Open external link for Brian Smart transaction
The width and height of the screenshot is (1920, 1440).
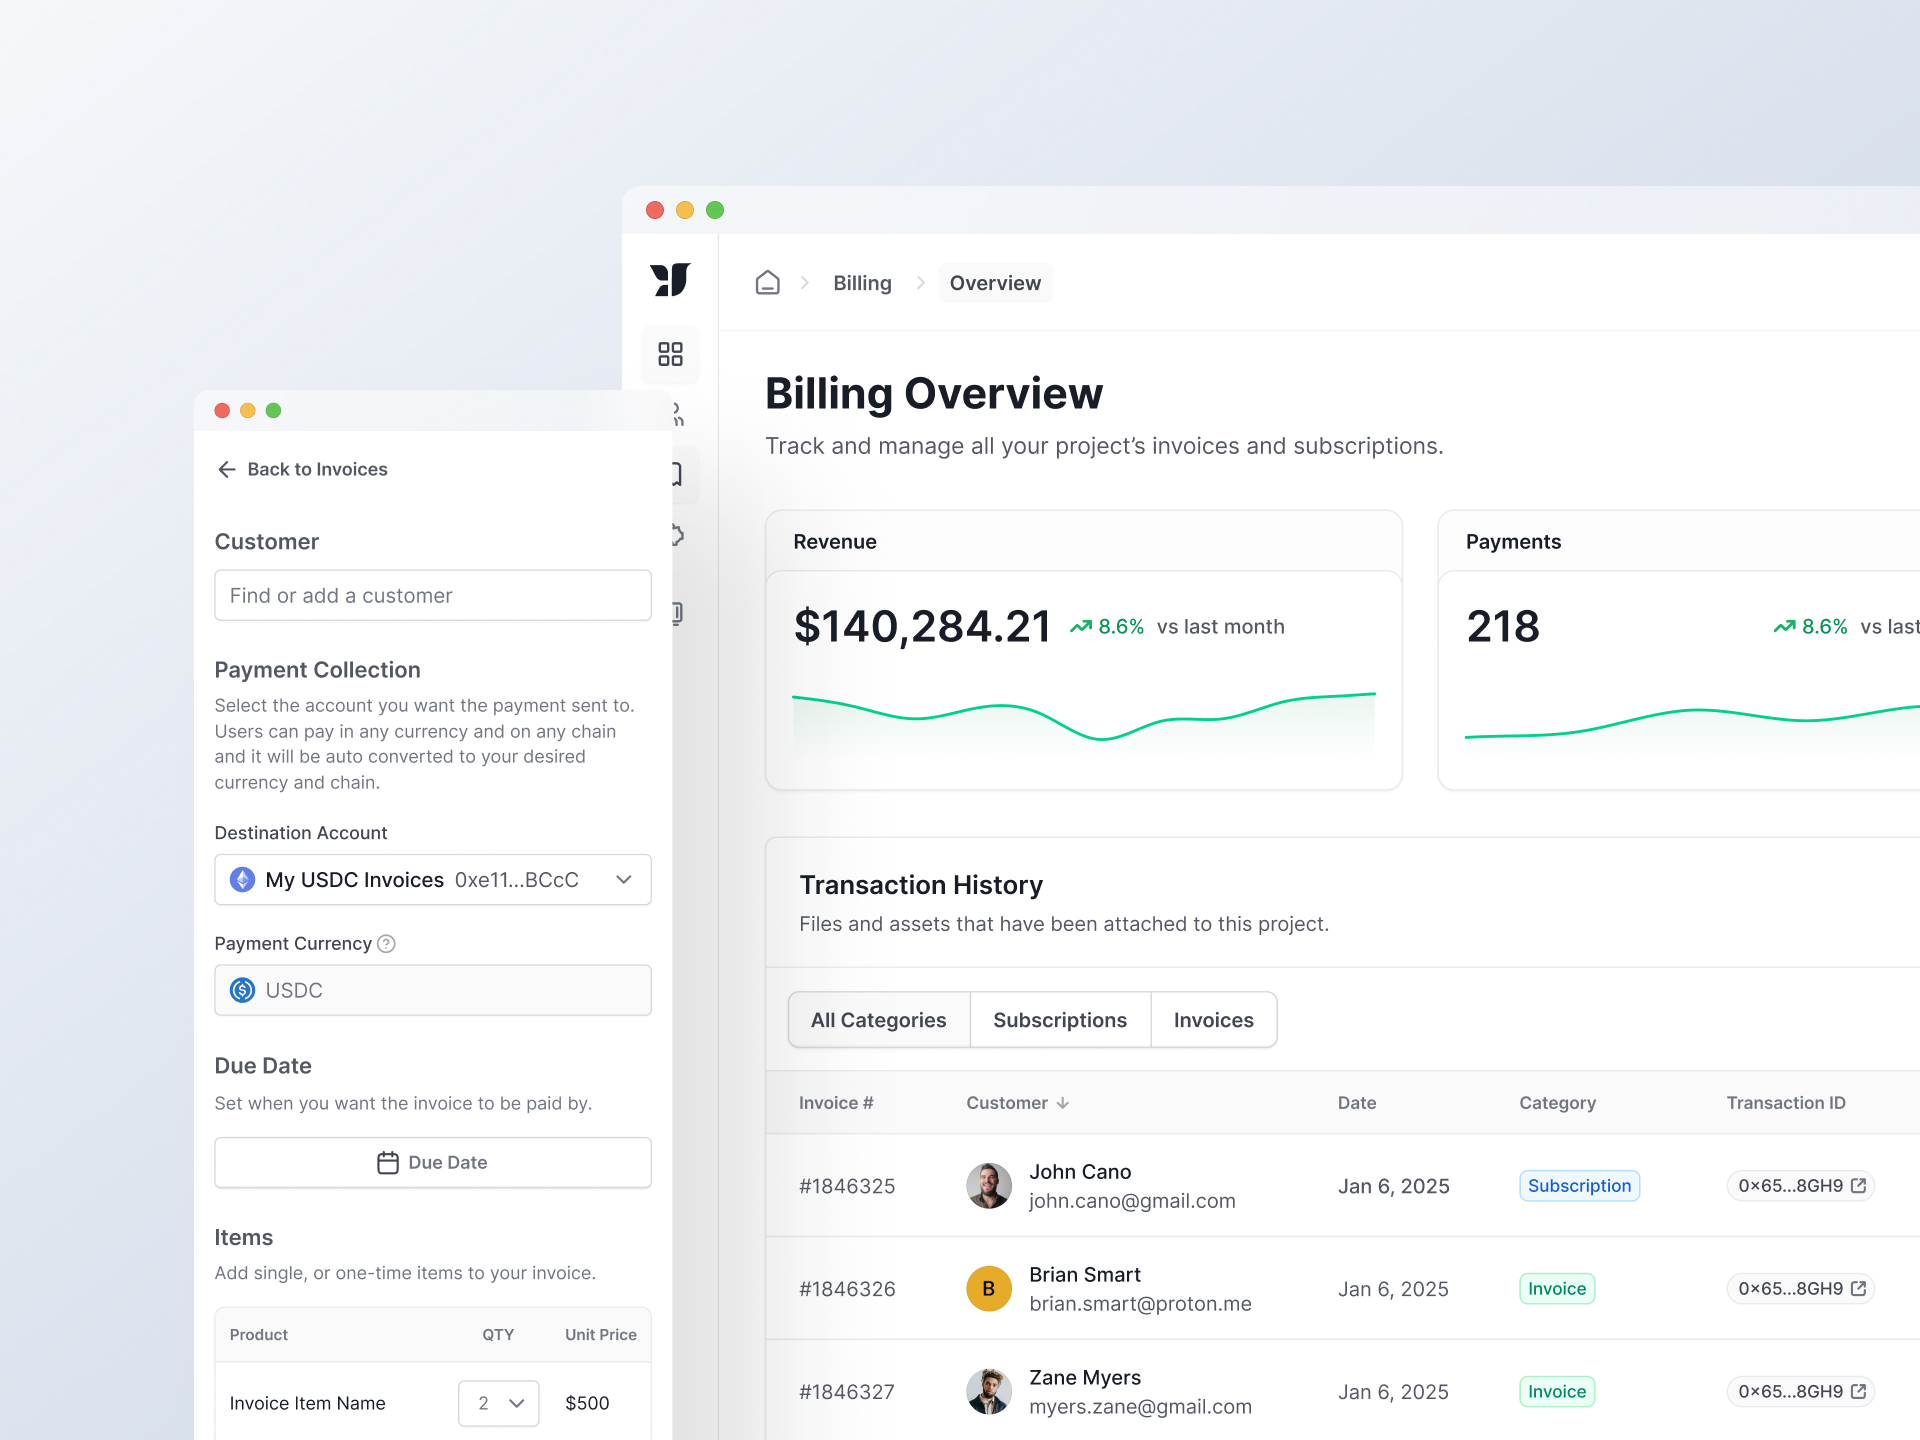pyautogui.click(x=1858, y=1288)
